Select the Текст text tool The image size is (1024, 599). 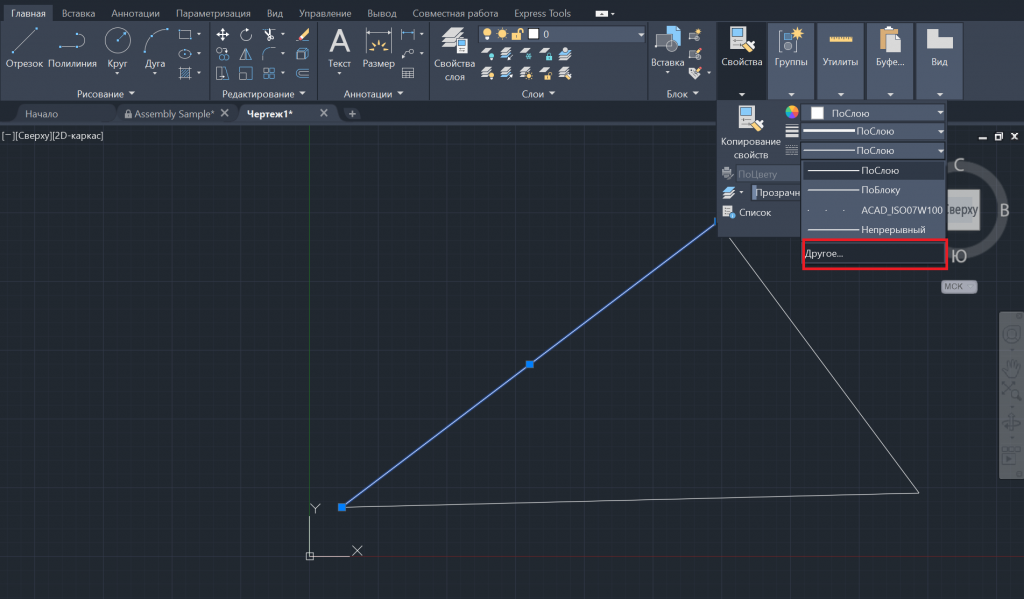(339, 48)
